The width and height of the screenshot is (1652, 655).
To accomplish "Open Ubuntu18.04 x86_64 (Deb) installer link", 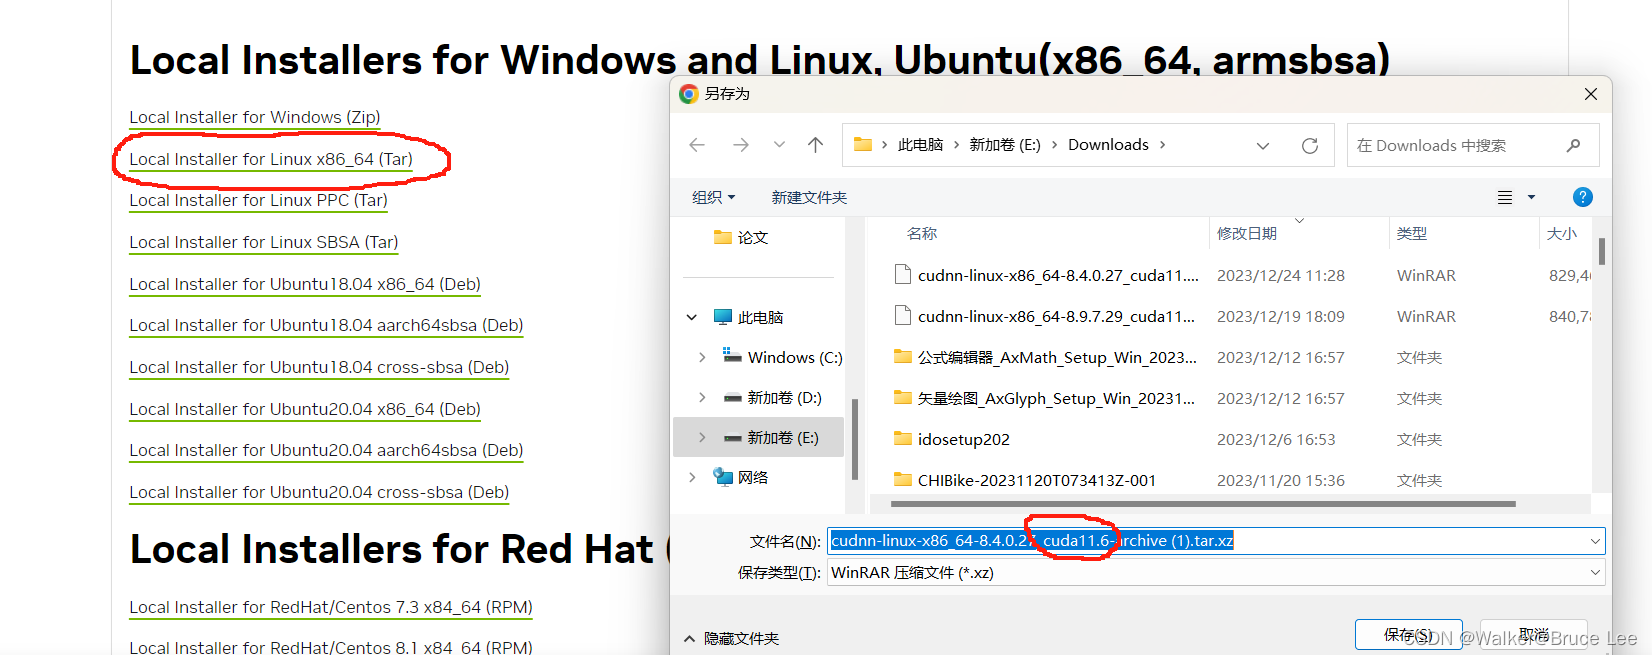I will tap(305, 284).
